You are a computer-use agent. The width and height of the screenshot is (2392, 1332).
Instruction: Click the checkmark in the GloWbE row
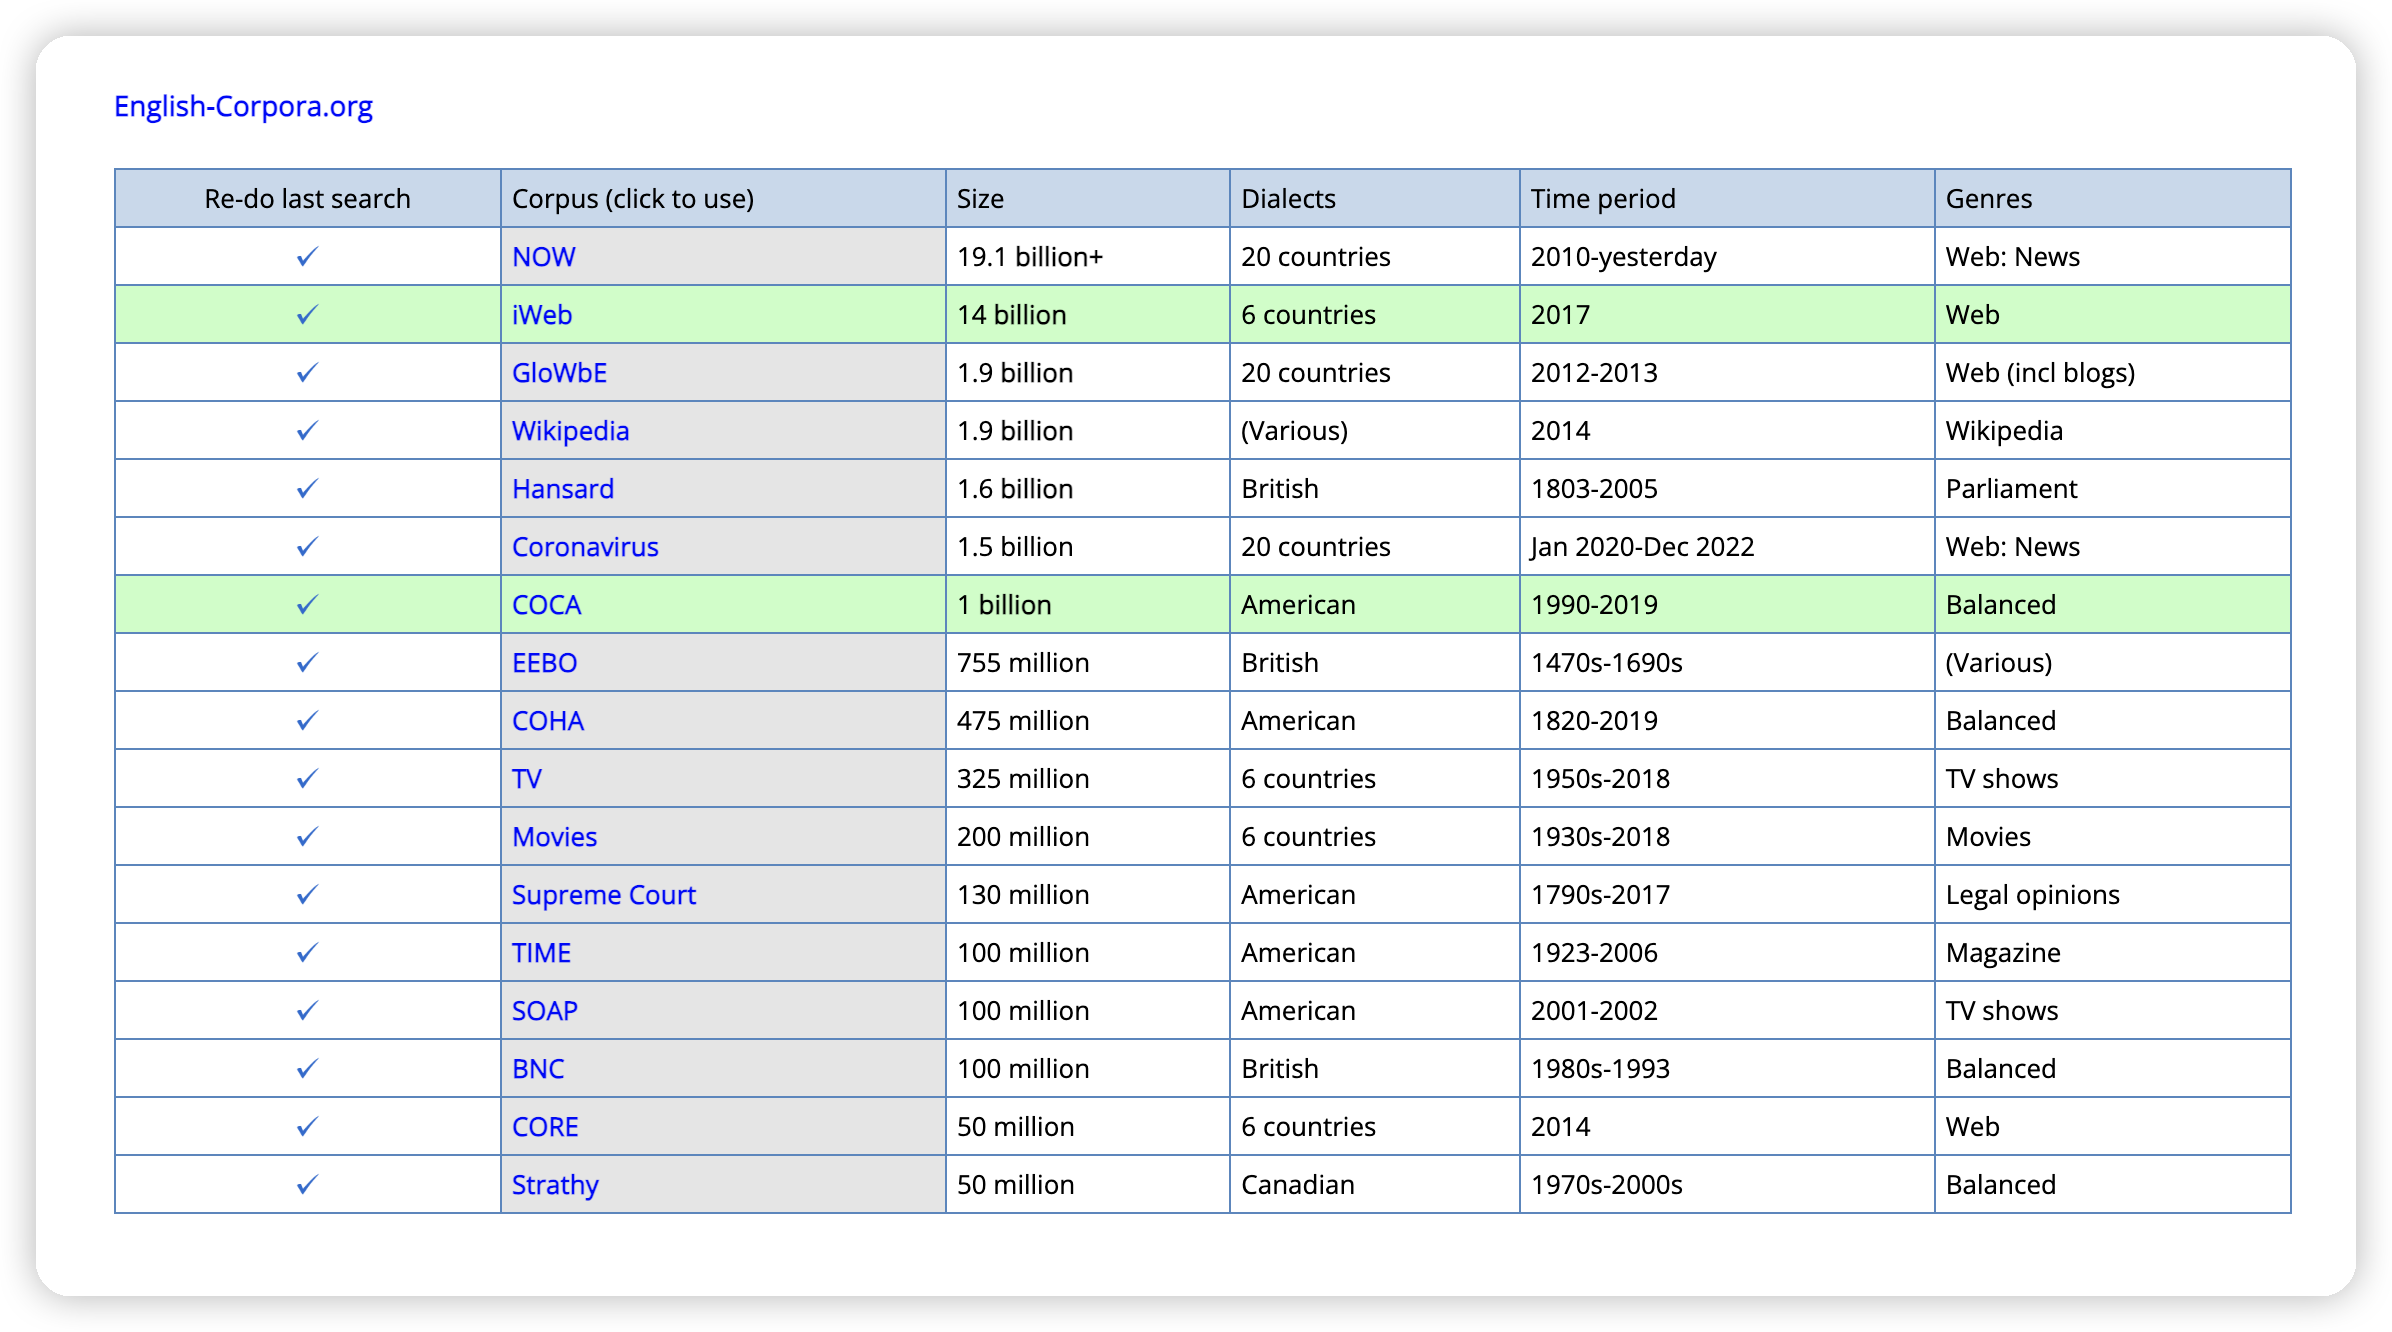(x=307, y=373)
